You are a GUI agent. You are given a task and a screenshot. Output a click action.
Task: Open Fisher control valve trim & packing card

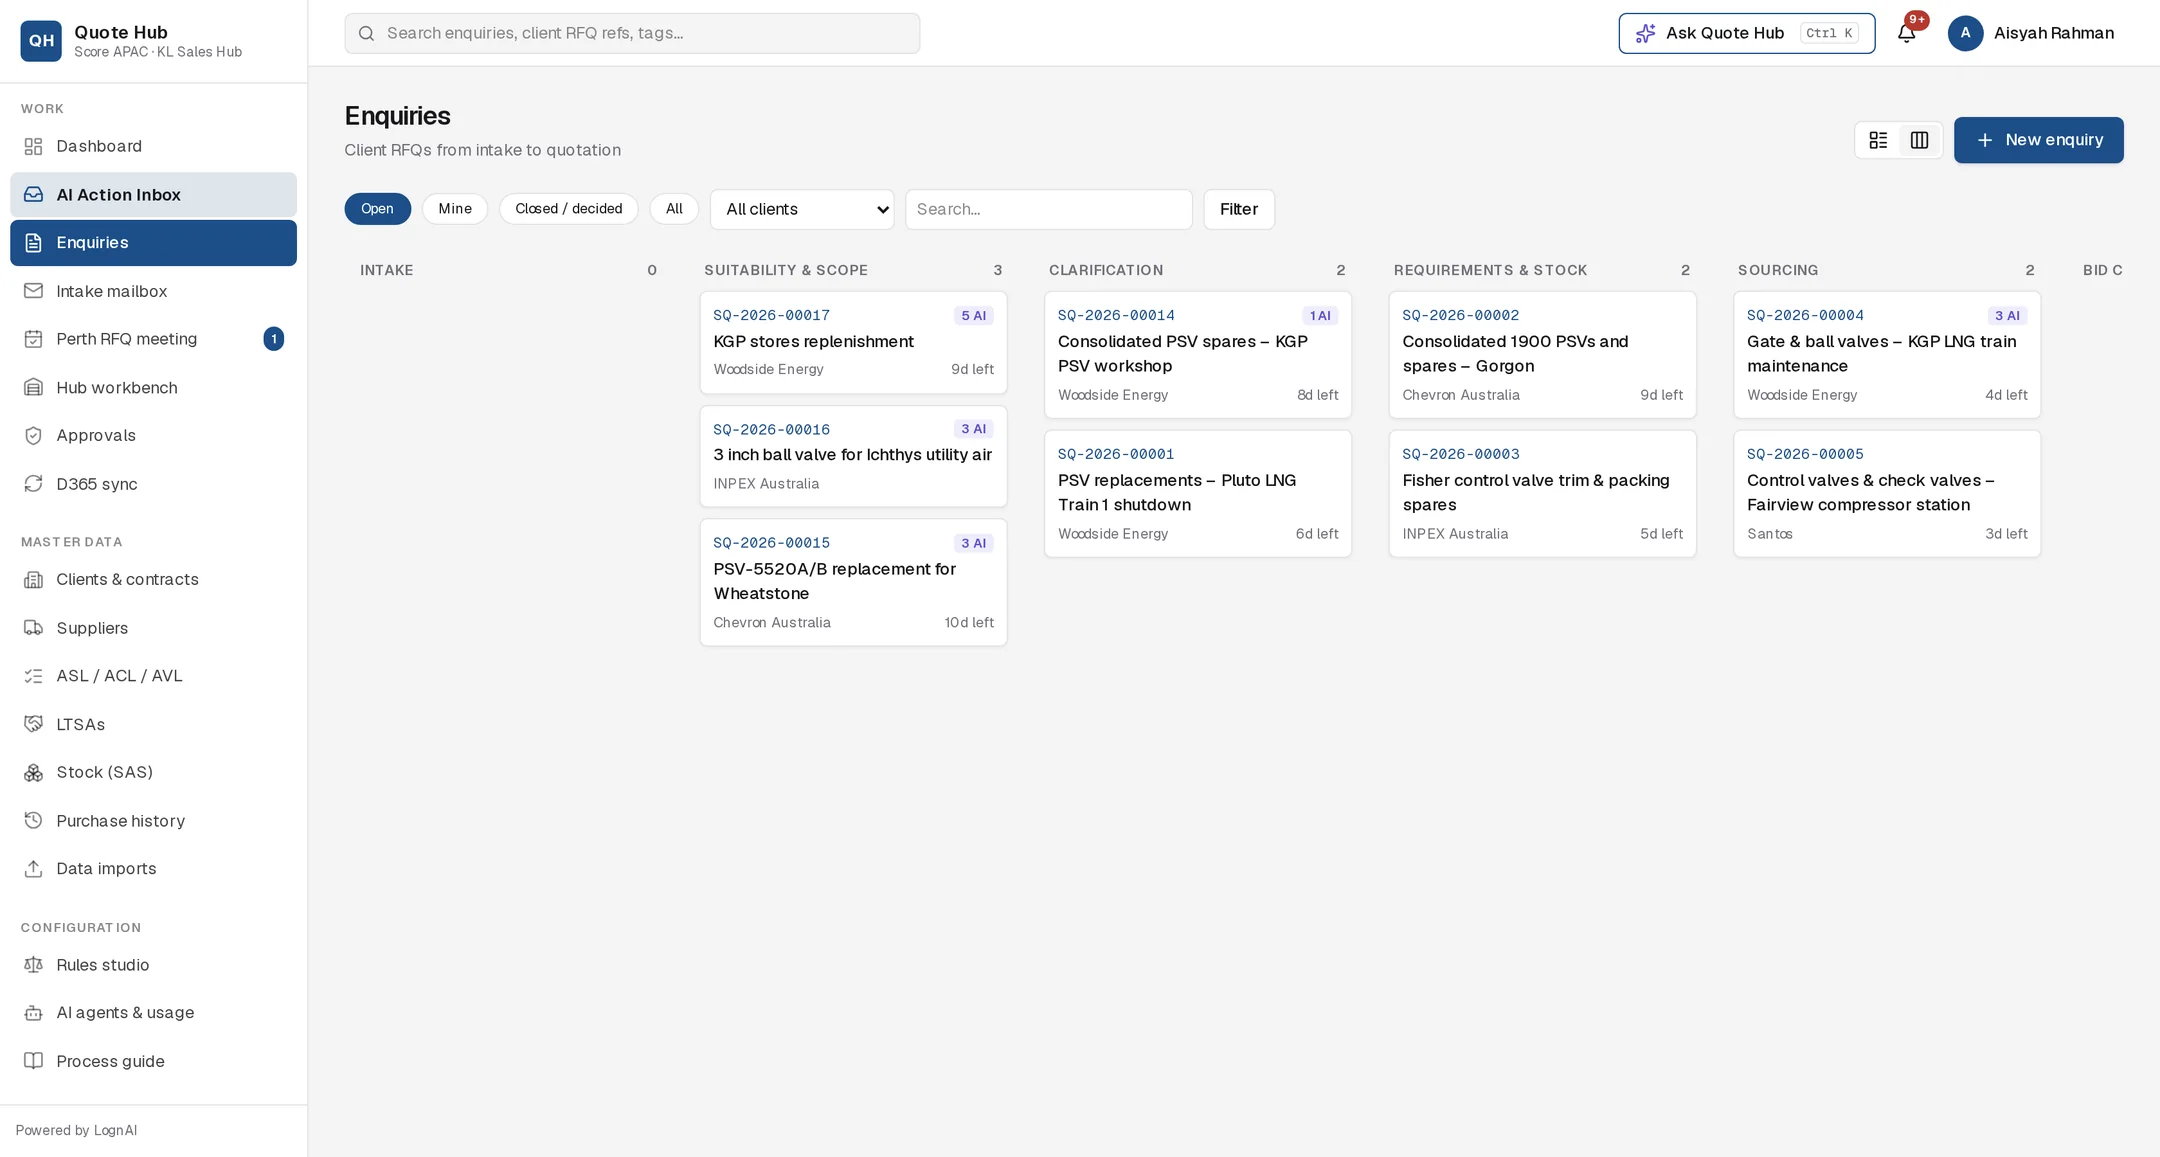(x=1542, y=494)
